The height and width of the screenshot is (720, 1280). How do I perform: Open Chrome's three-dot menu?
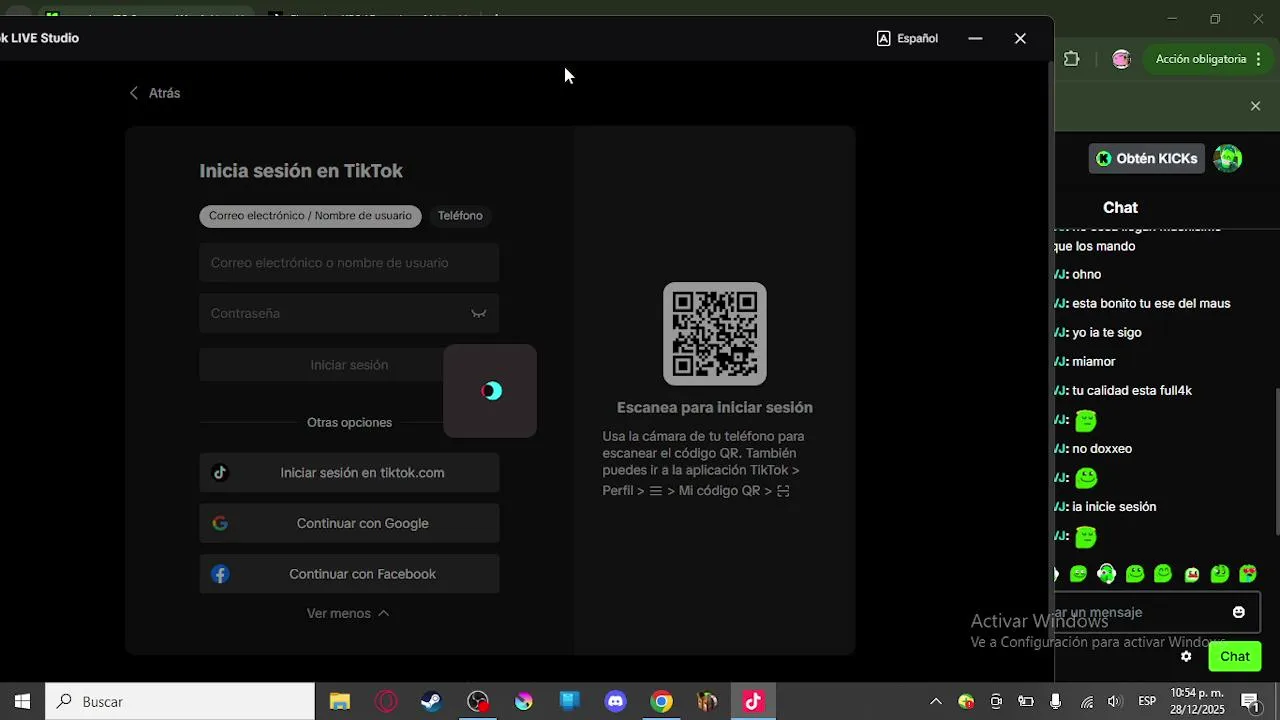(x=1259, y=59)
